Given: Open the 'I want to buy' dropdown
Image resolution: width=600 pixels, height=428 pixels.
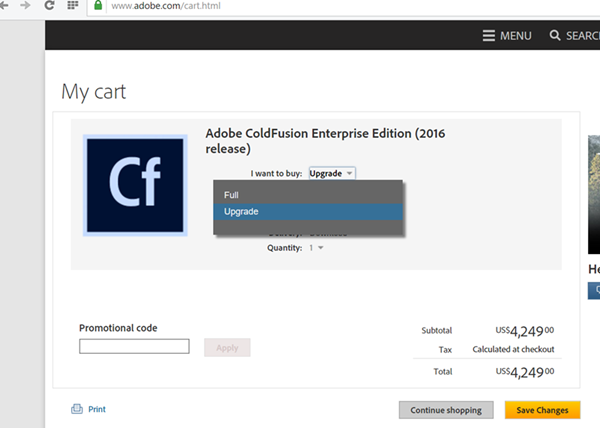Looking at the screenshot, I should tap(332, 173).
